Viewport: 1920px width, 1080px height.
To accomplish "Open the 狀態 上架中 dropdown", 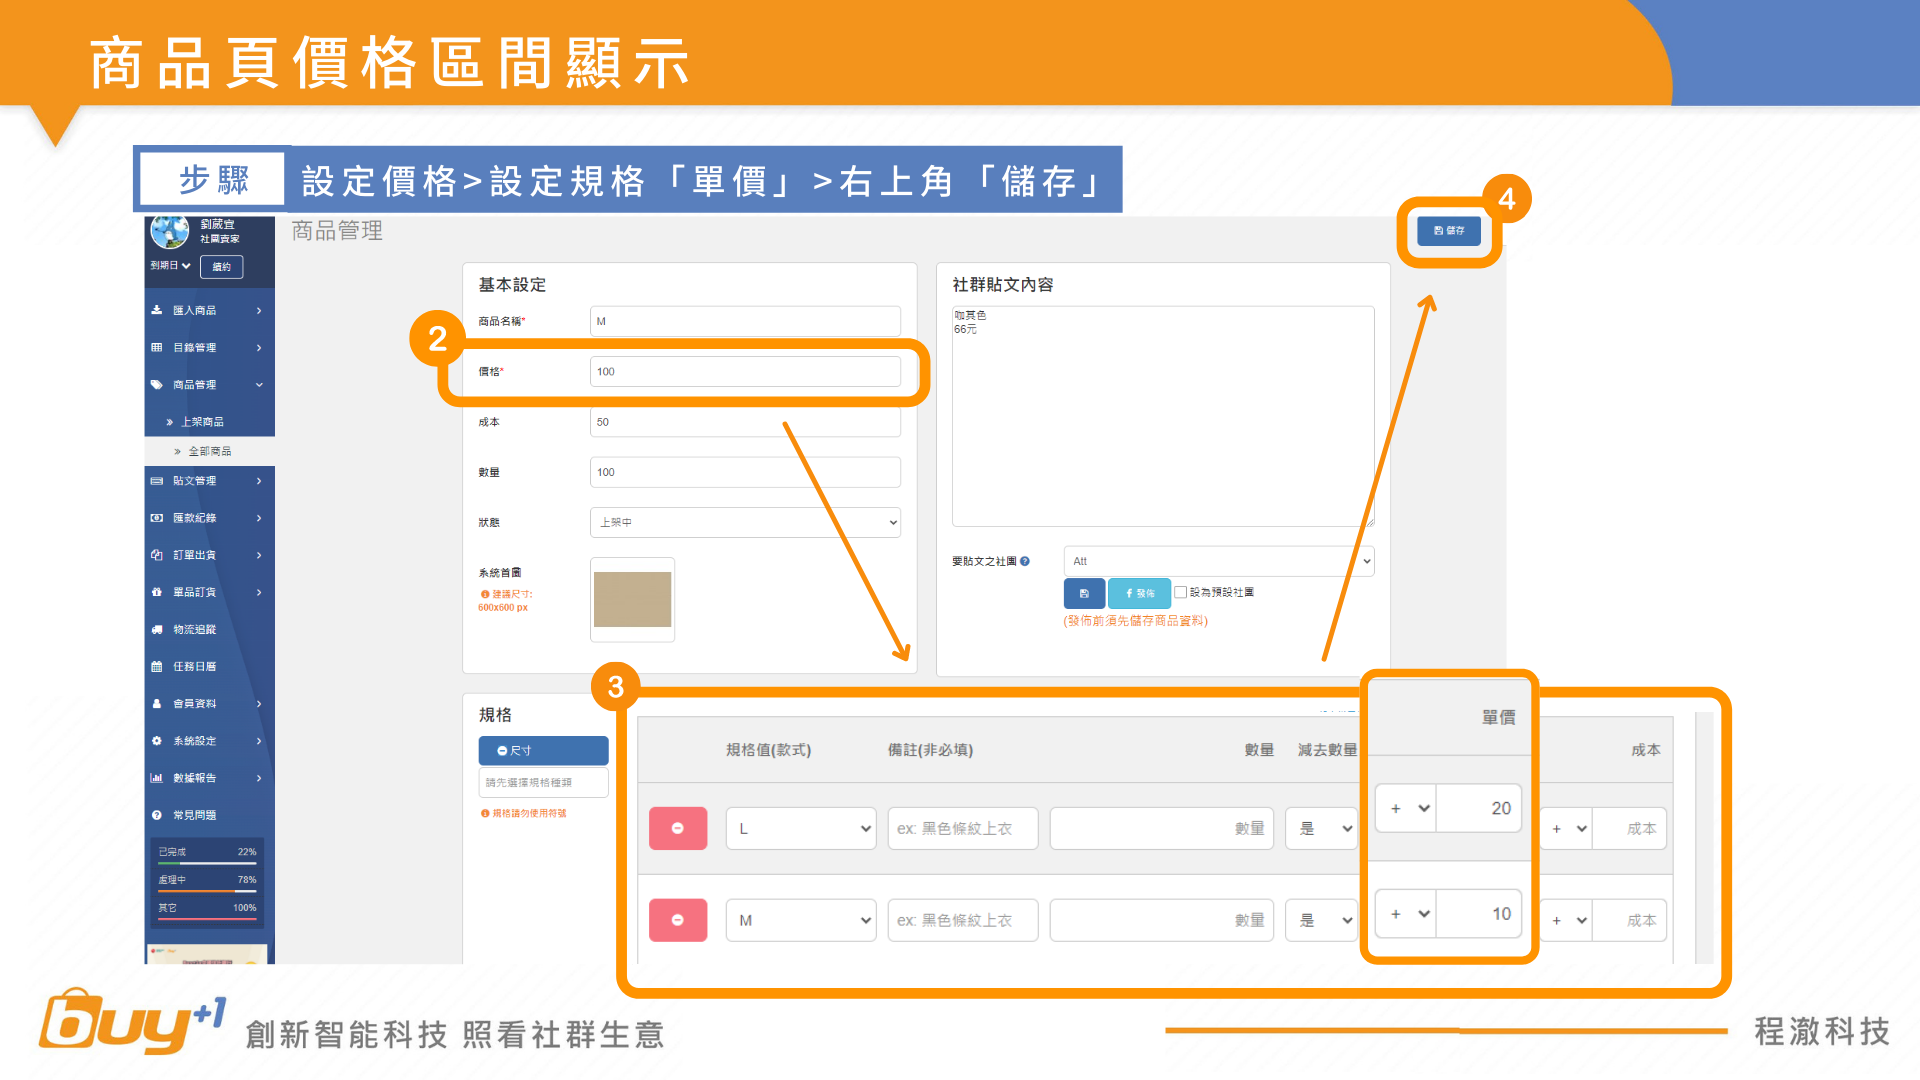I will click(745, 522).
